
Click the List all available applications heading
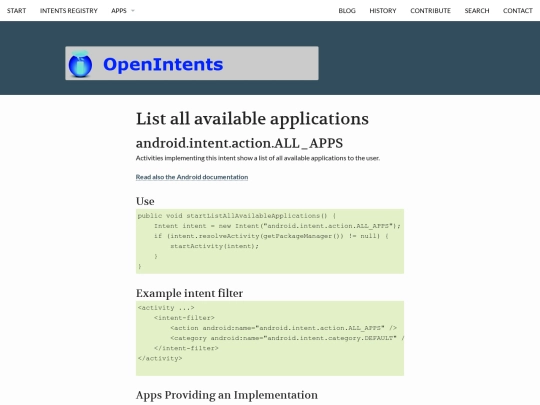tap(252, 119)
